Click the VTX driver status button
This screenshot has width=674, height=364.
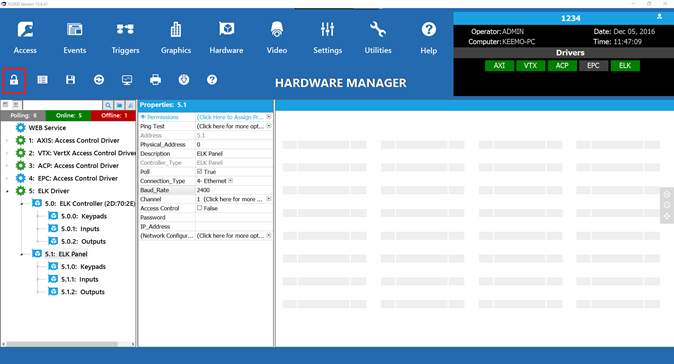(530, 66)
